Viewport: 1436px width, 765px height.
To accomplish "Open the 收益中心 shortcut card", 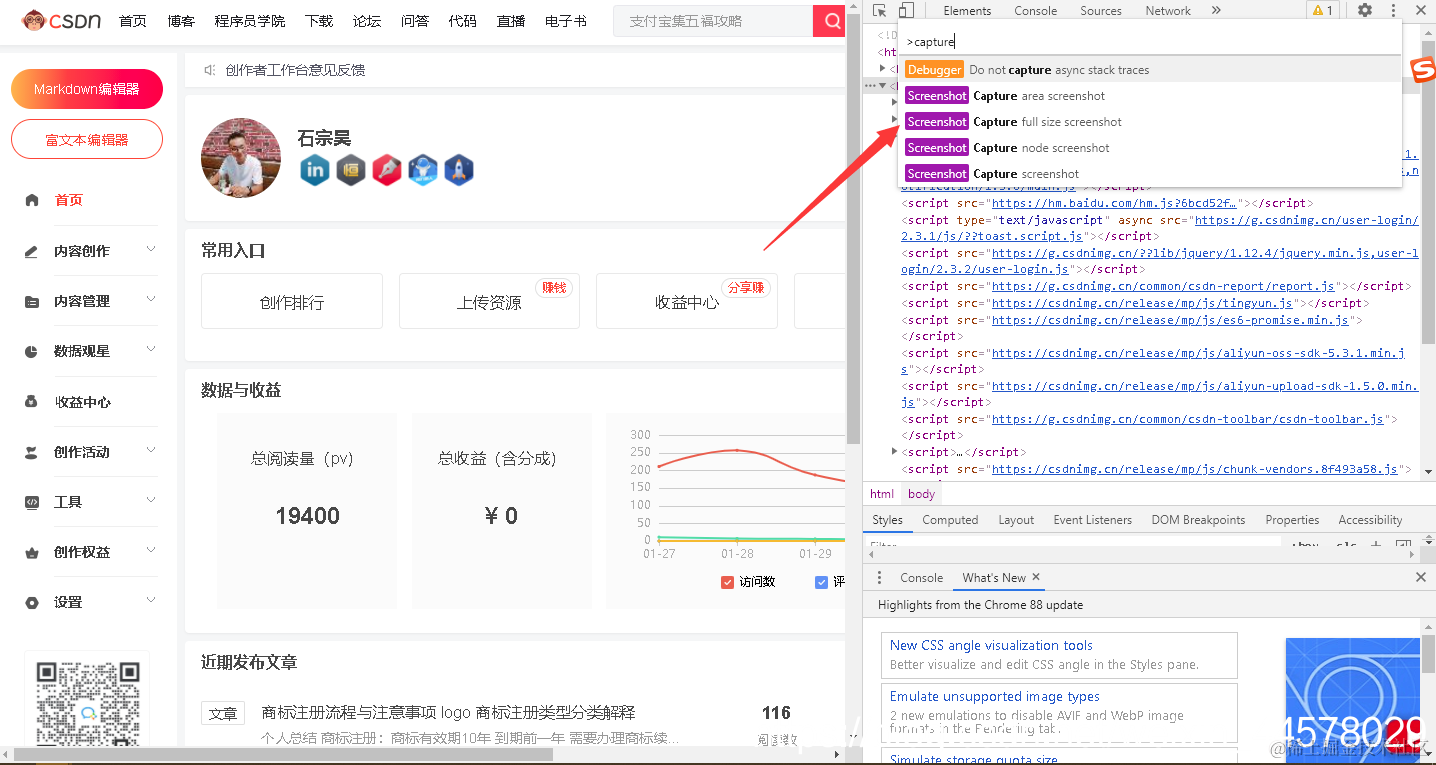I will tap(687, 301).
